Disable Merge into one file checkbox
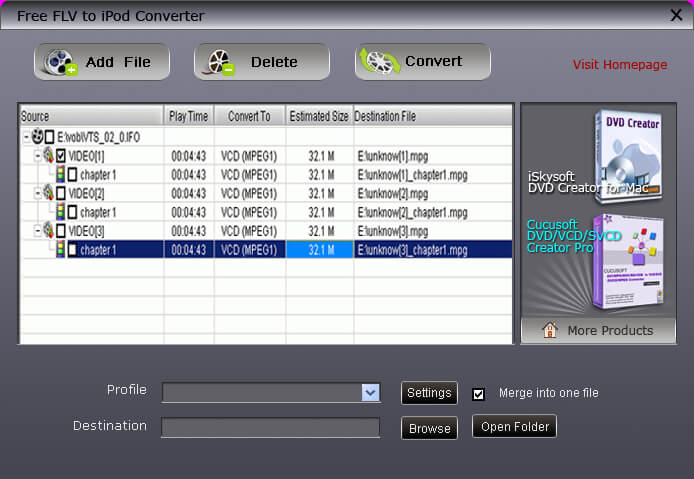The height and width of the screenshot is (479, 694). pyautogui.click(x=478, y=394)
